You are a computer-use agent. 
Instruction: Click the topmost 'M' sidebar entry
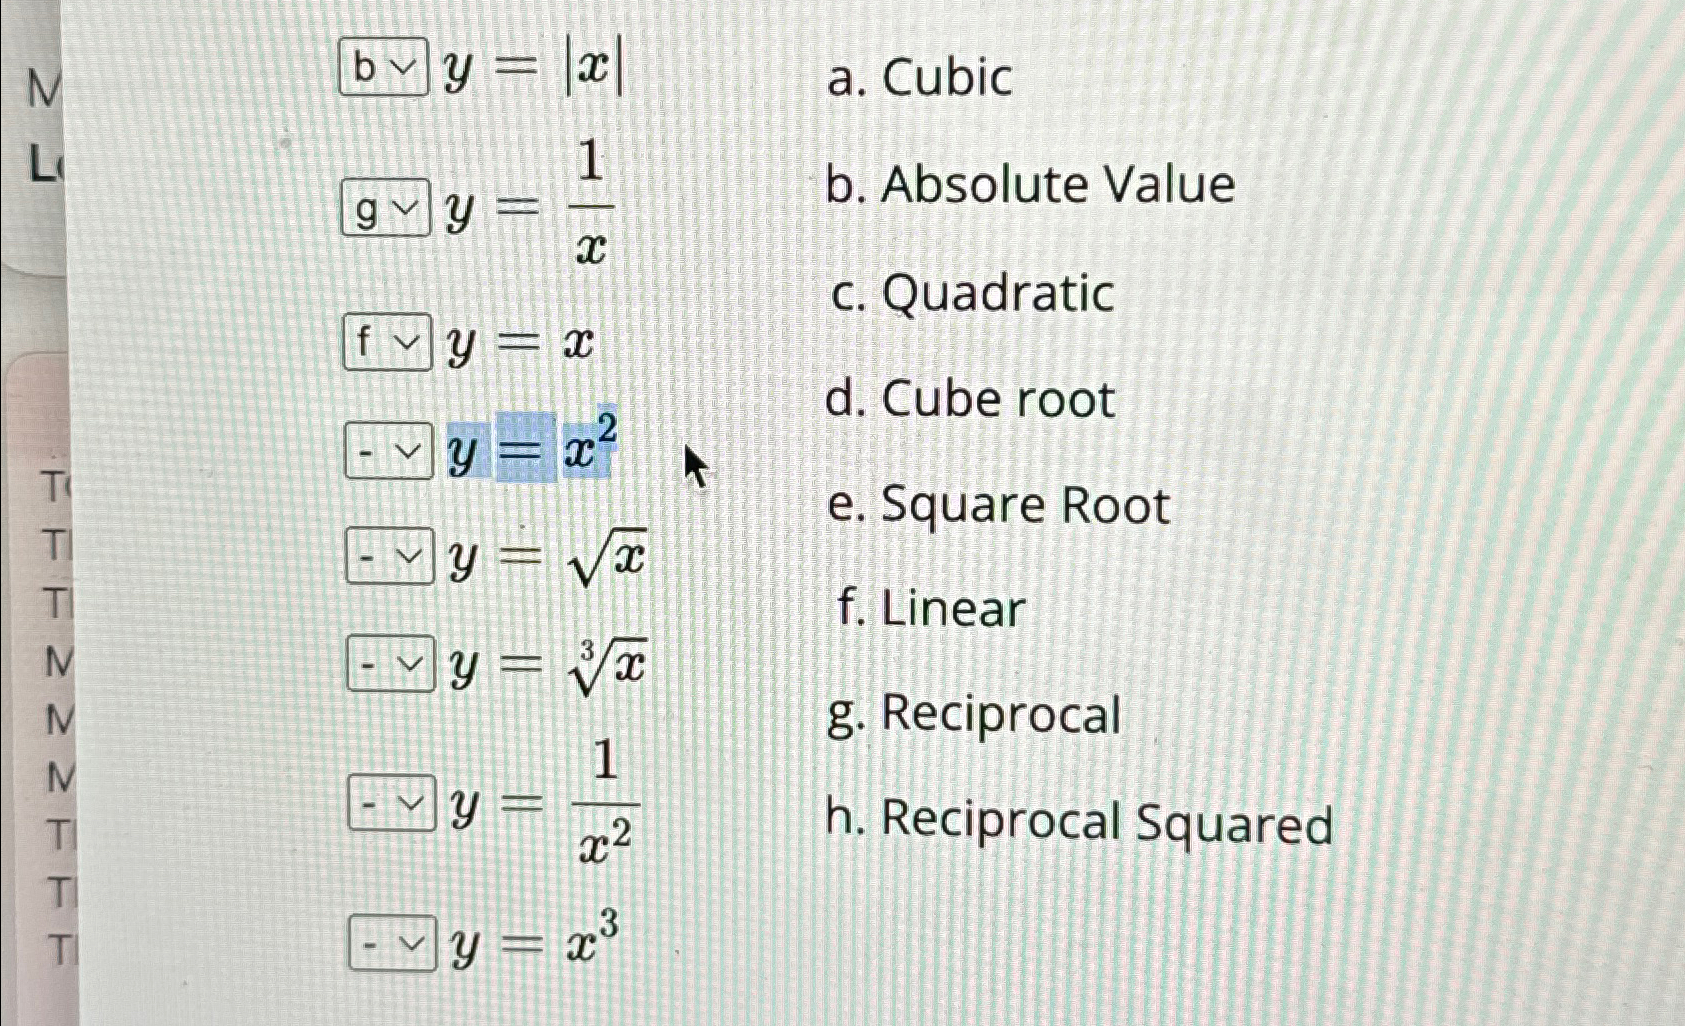pos(44,89)
